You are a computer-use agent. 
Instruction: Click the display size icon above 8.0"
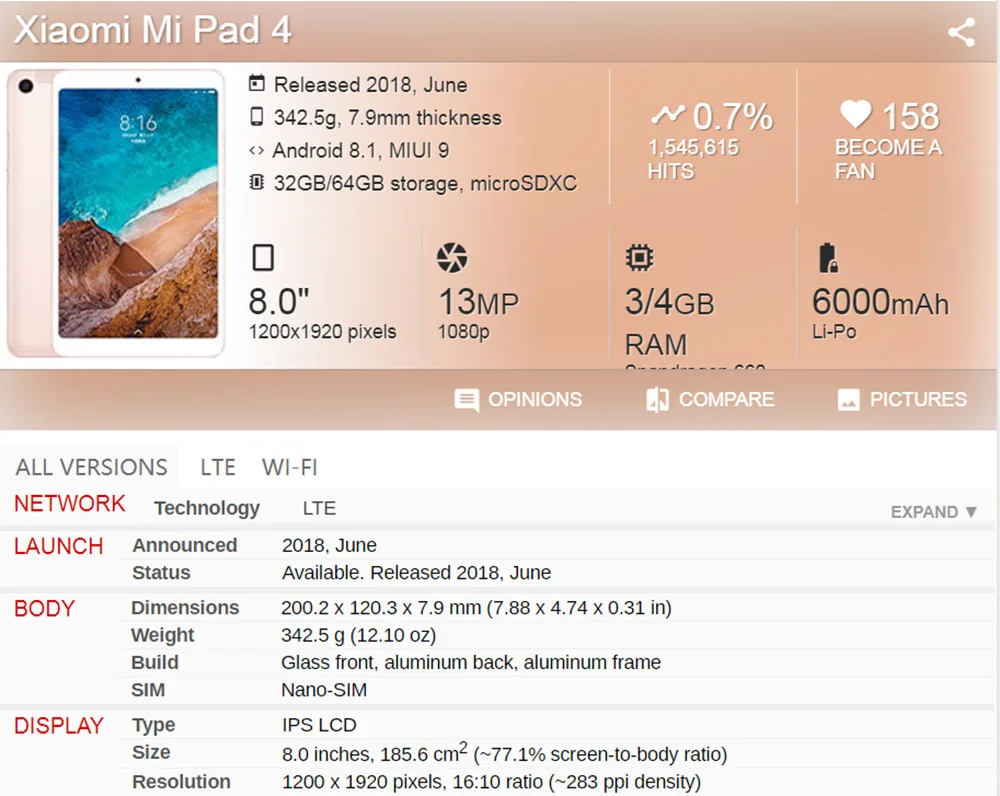pos(263,258)
